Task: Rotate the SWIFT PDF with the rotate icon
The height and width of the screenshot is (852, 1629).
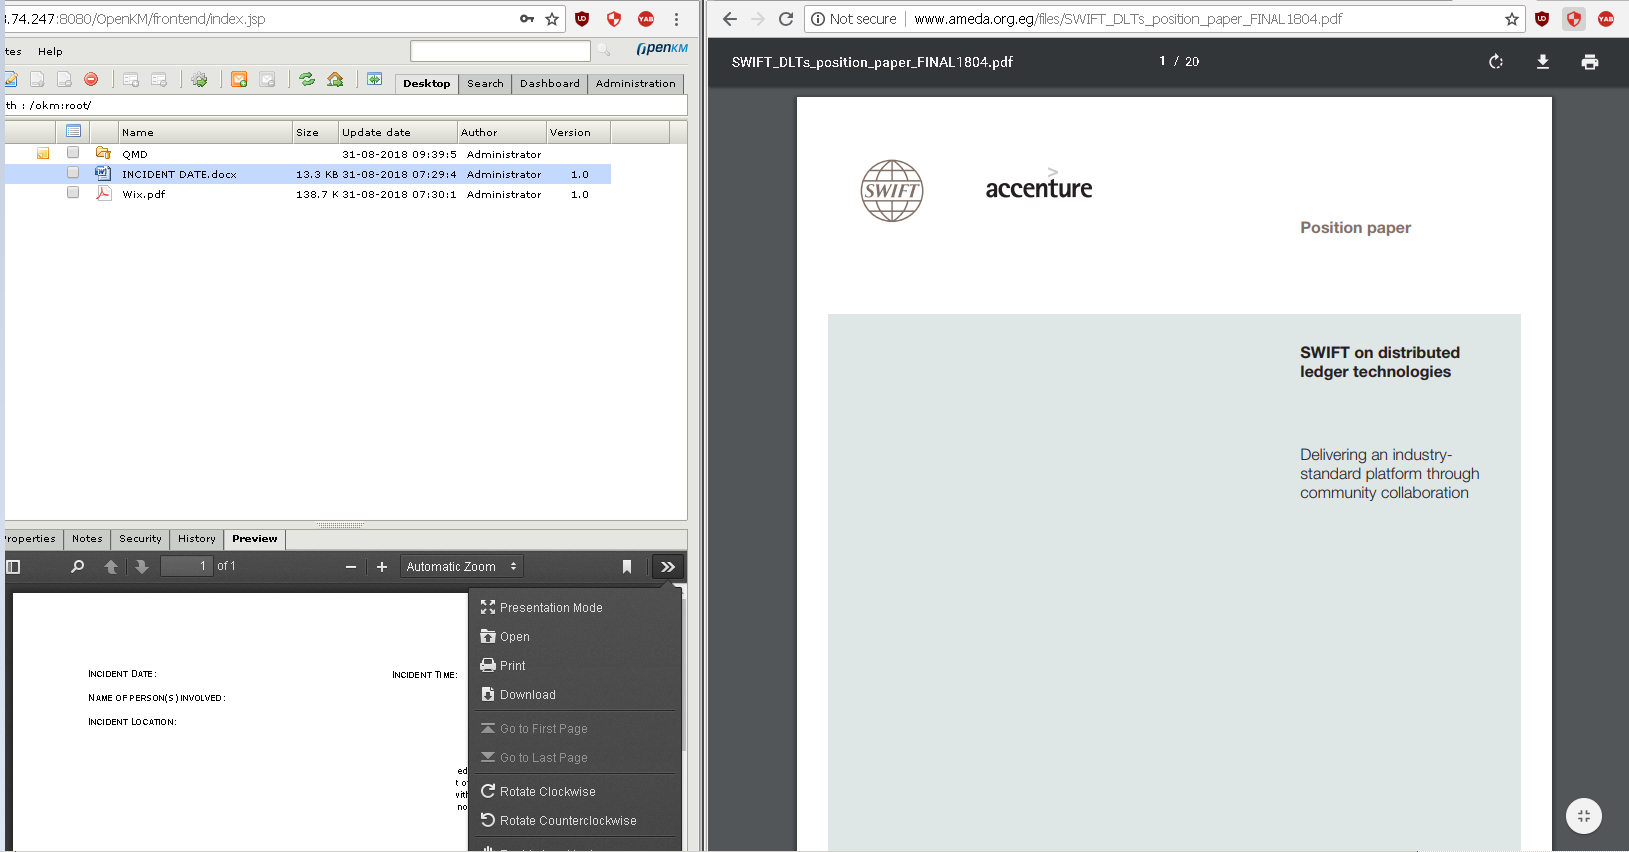Action: point(1495,62)
